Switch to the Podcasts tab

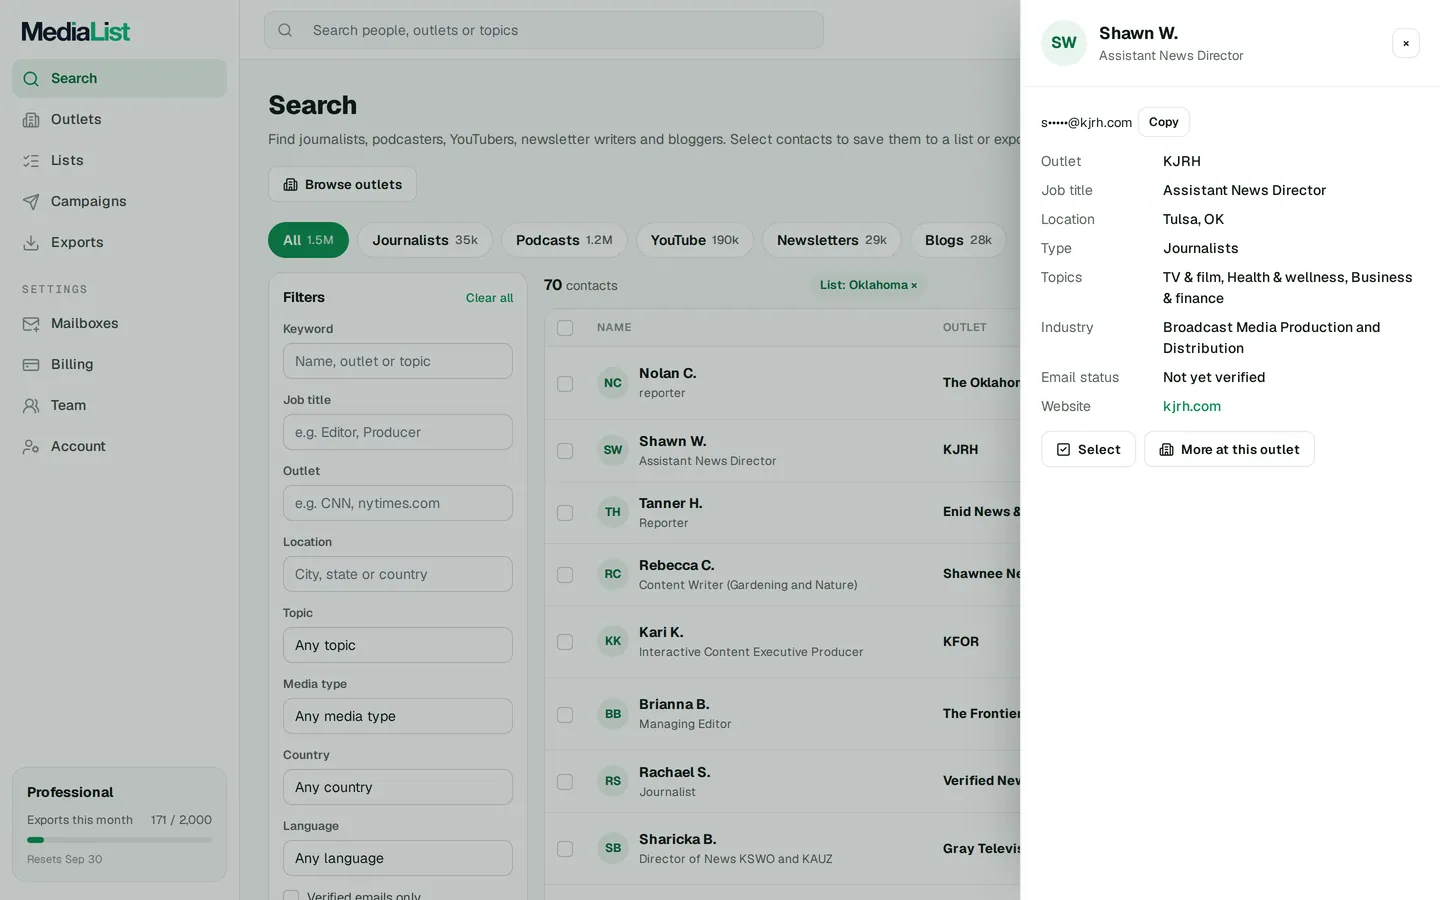[564, 240]
